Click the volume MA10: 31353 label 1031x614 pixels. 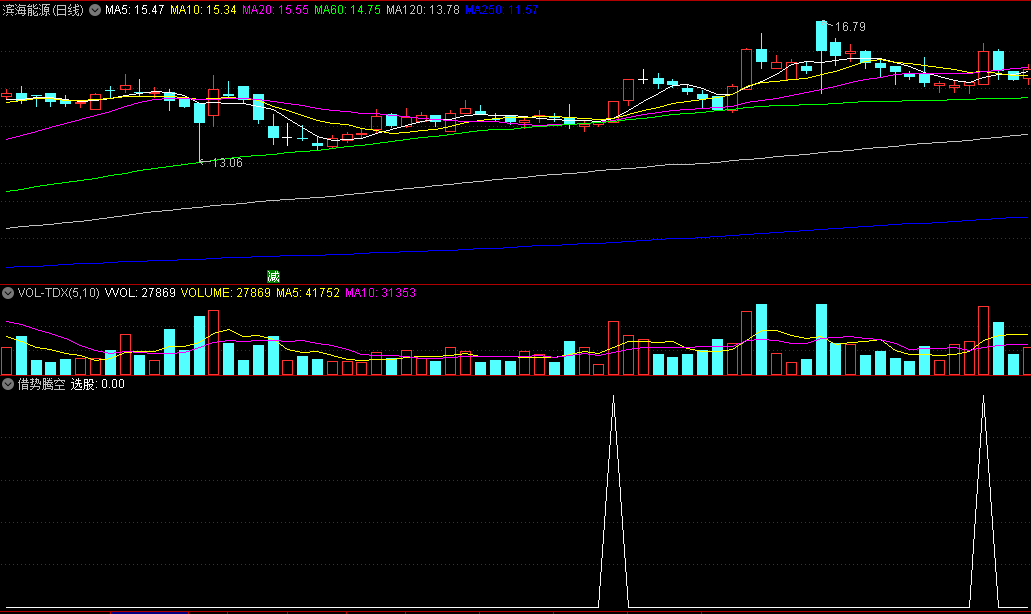coord(380,293)
